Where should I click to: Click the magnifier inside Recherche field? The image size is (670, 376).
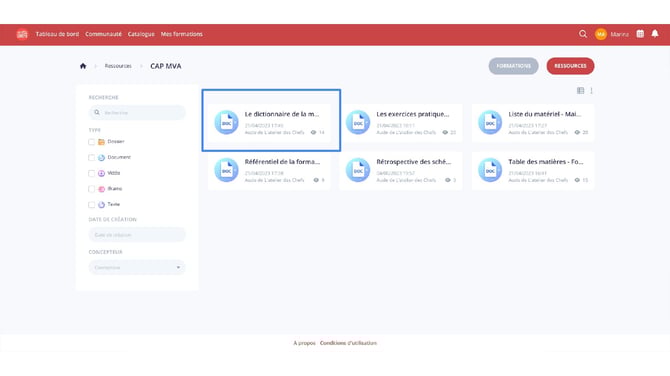[x=97, y=112]
